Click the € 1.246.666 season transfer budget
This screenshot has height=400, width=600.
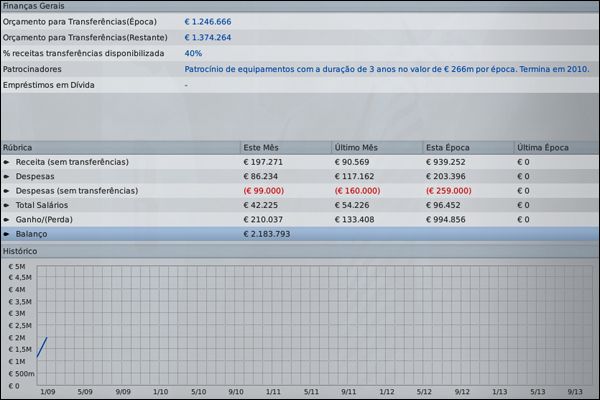tap(208, 22)
